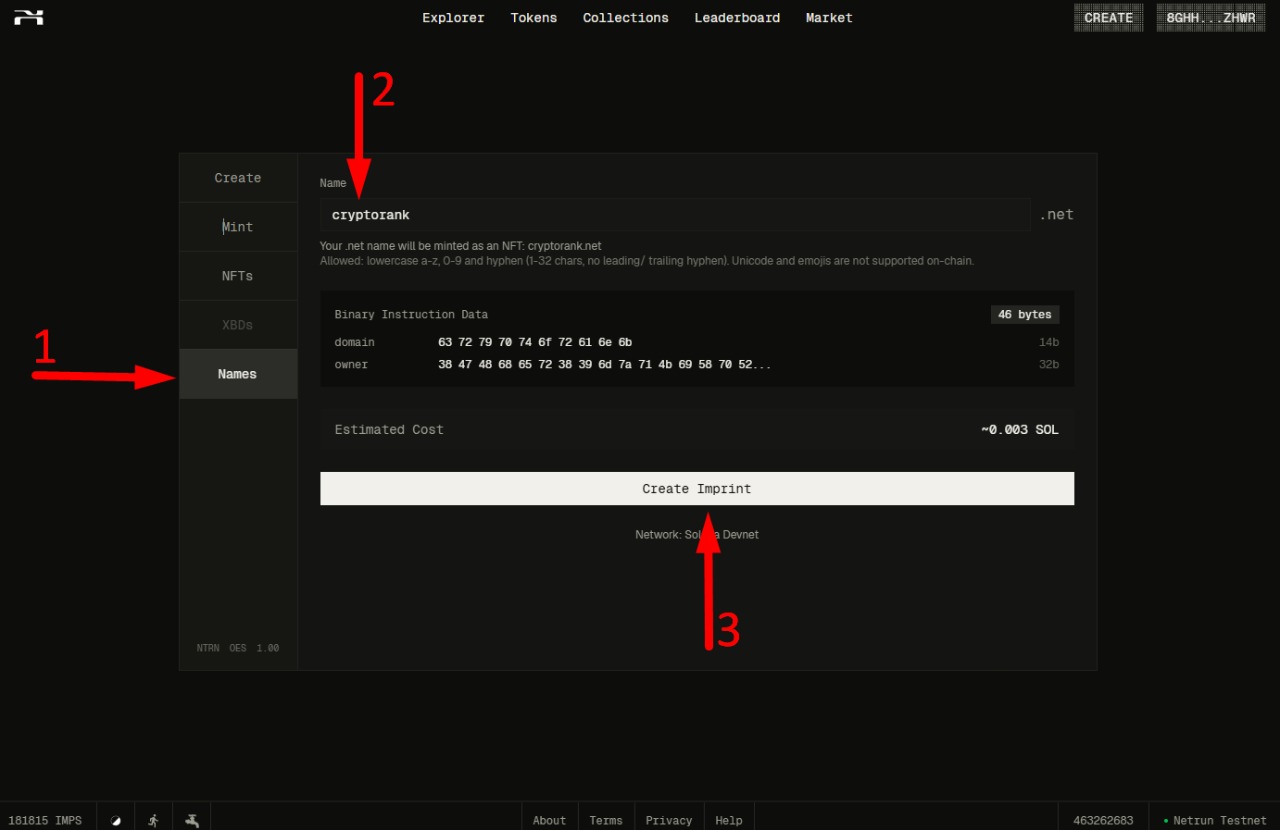The height and width of the screenshot is (830, 1280).
Task: Click the Create Imprint button
Action: pos(697,489)
